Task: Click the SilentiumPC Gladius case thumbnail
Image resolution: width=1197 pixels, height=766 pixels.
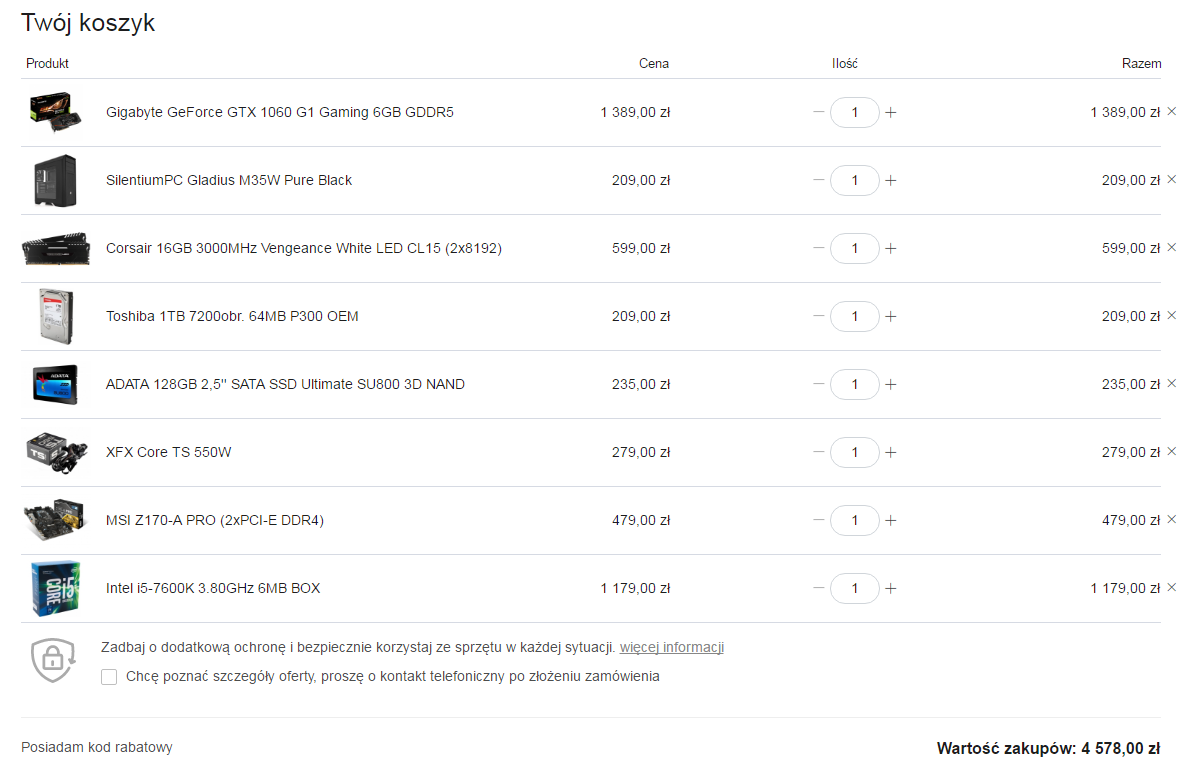Action: coord(56,180)
